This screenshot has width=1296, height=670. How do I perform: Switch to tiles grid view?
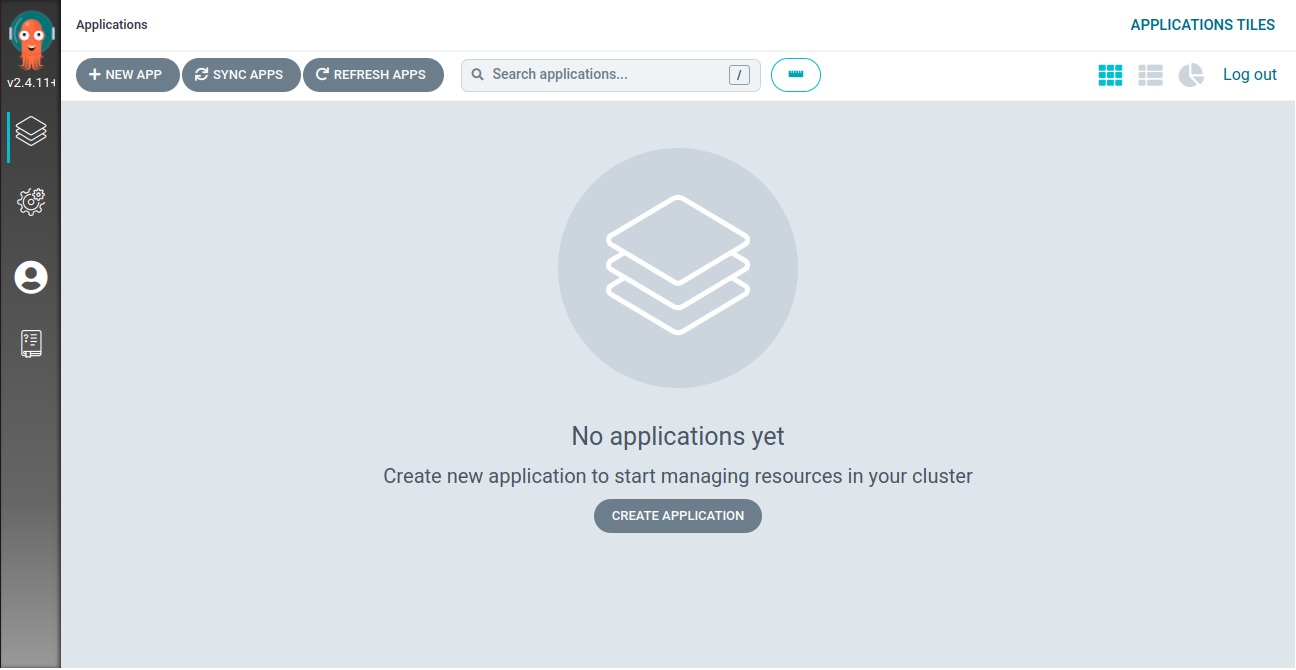tap(1110, 75)
